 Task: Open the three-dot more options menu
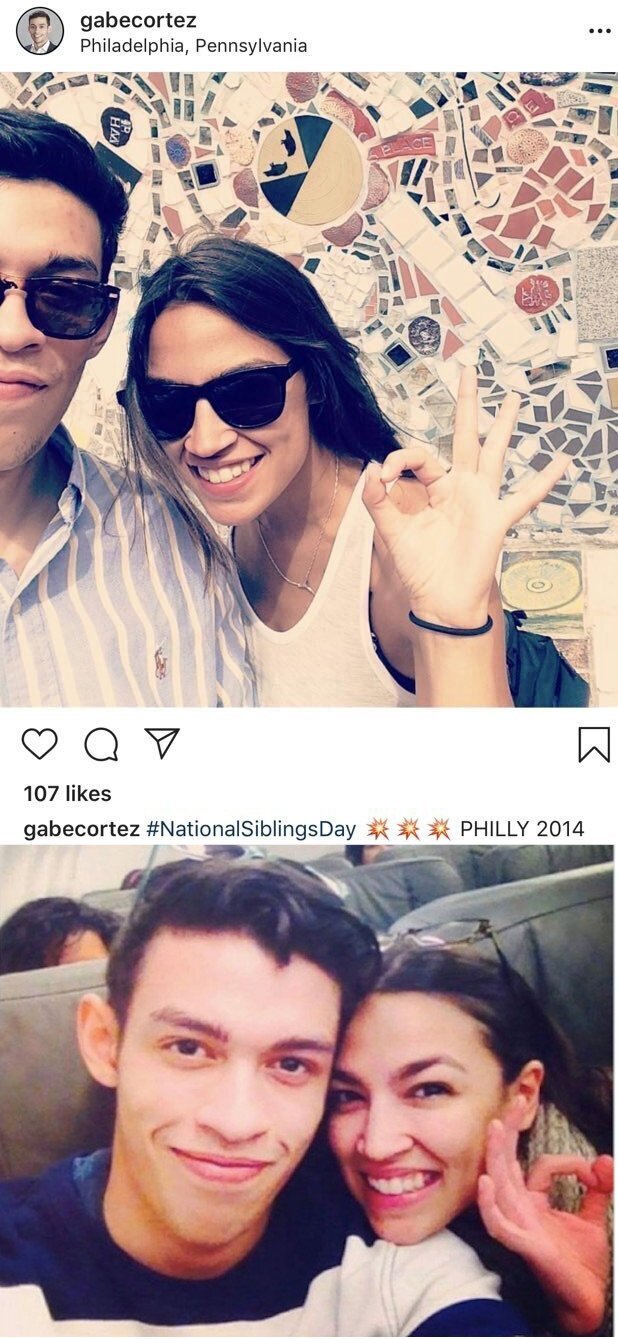coord(599,31)
